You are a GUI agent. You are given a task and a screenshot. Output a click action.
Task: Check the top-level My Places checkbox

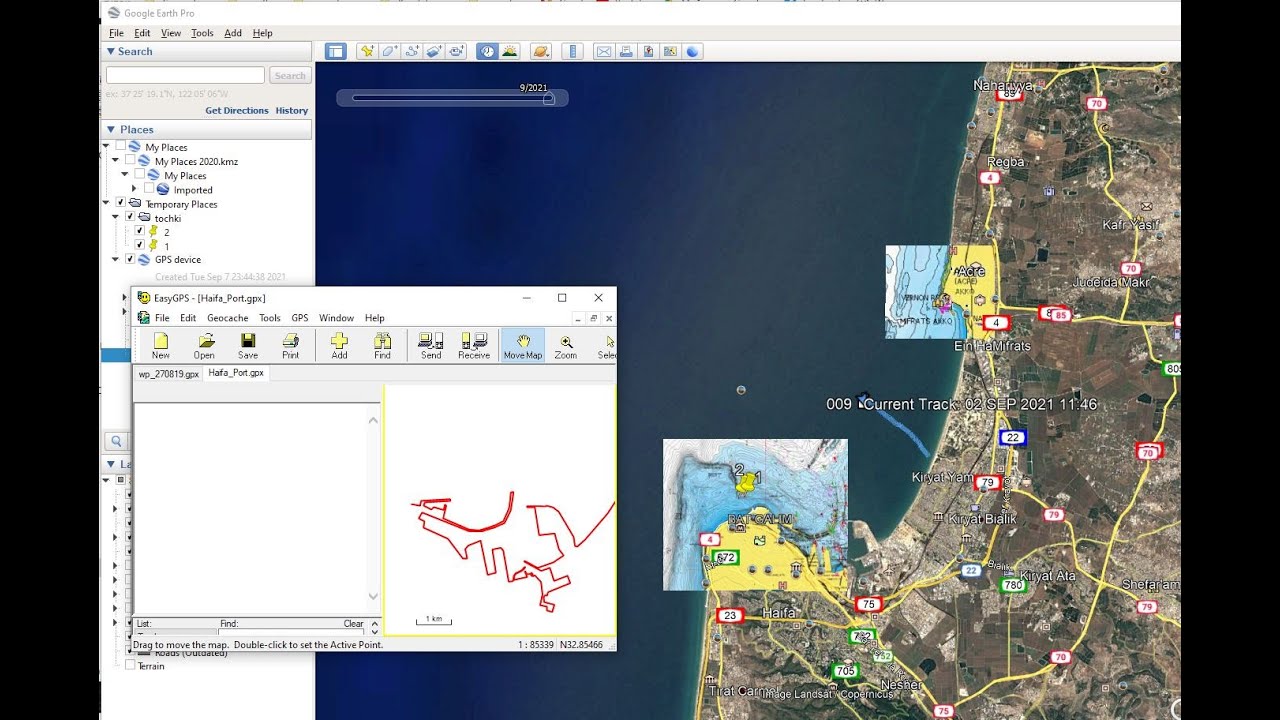coord(121,146)
